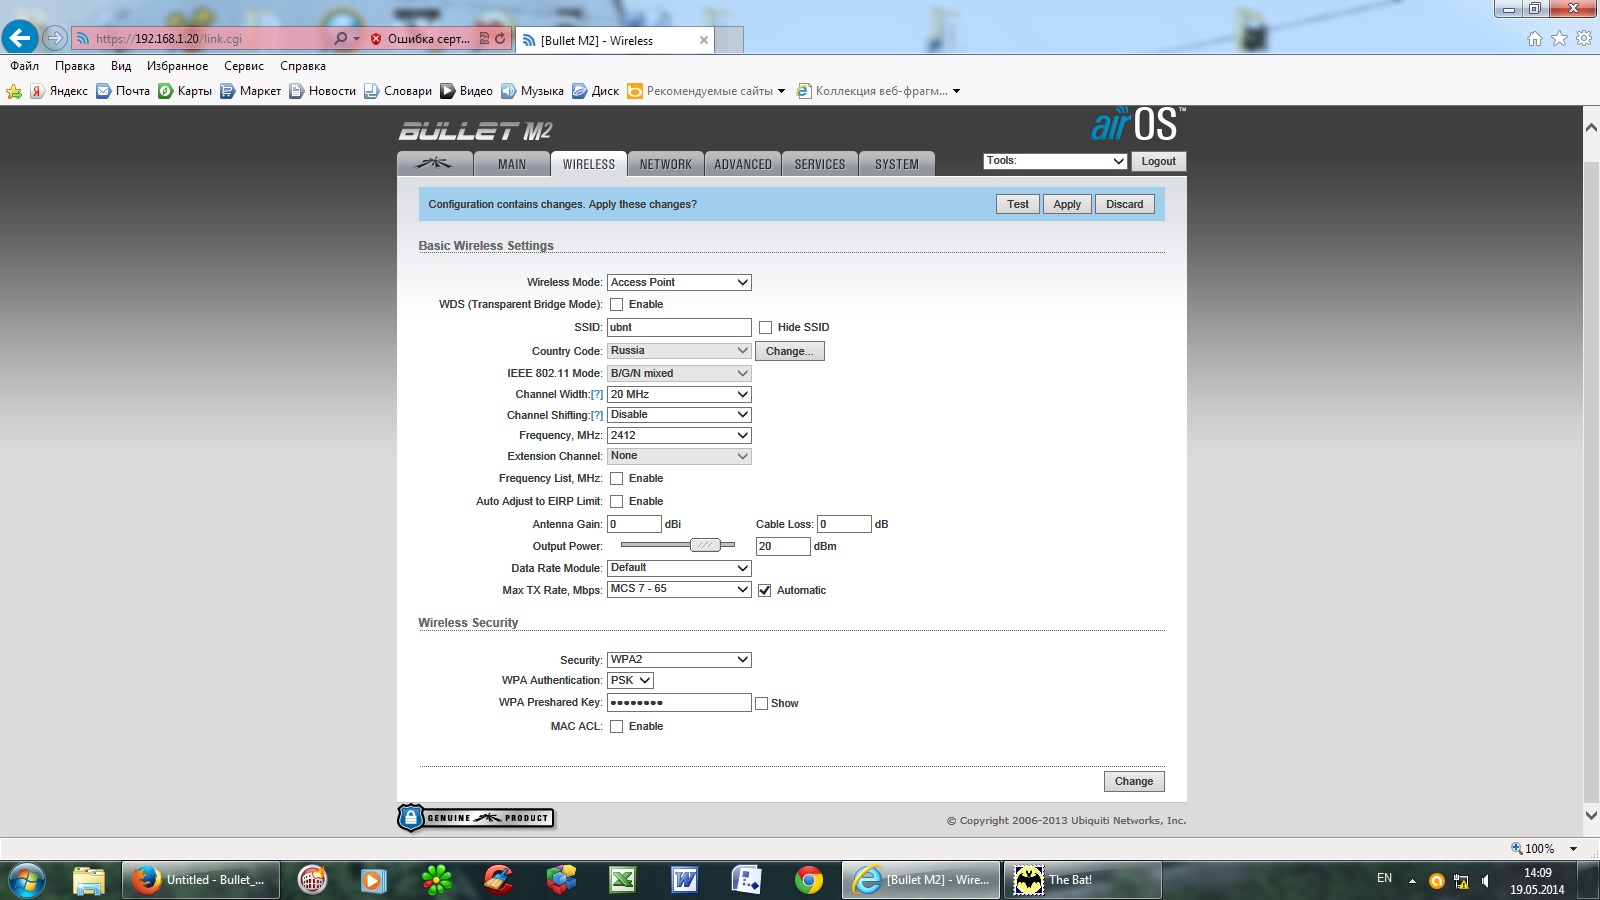The image size is (1600, 900).
Task: Click the Channel Width [?] help link
Action: [597, 395]
